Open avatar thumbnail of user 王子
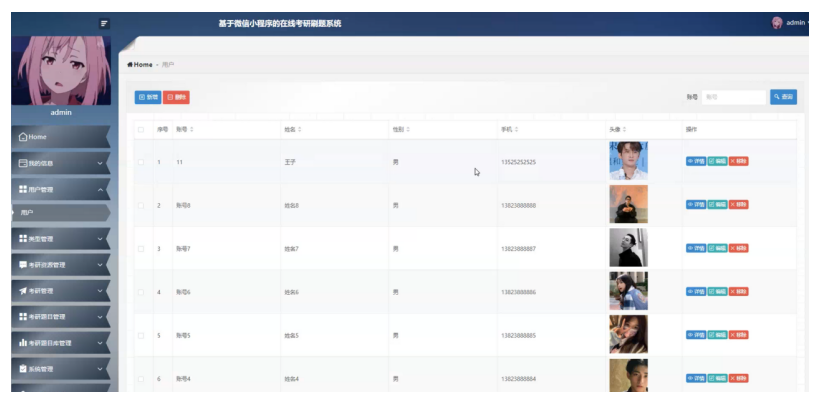813x394 pixels. pyautogui.click(x=628, y=161)
